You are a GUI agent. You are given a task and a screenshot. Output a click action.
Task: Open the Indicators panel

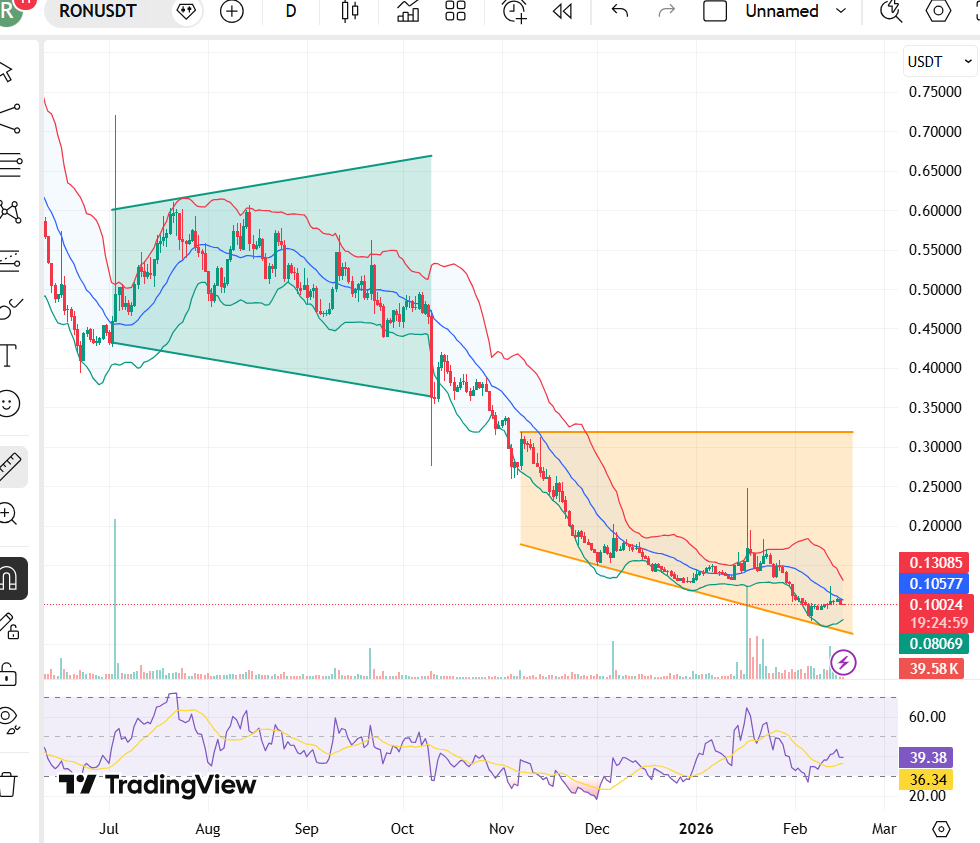coord(408,12)
